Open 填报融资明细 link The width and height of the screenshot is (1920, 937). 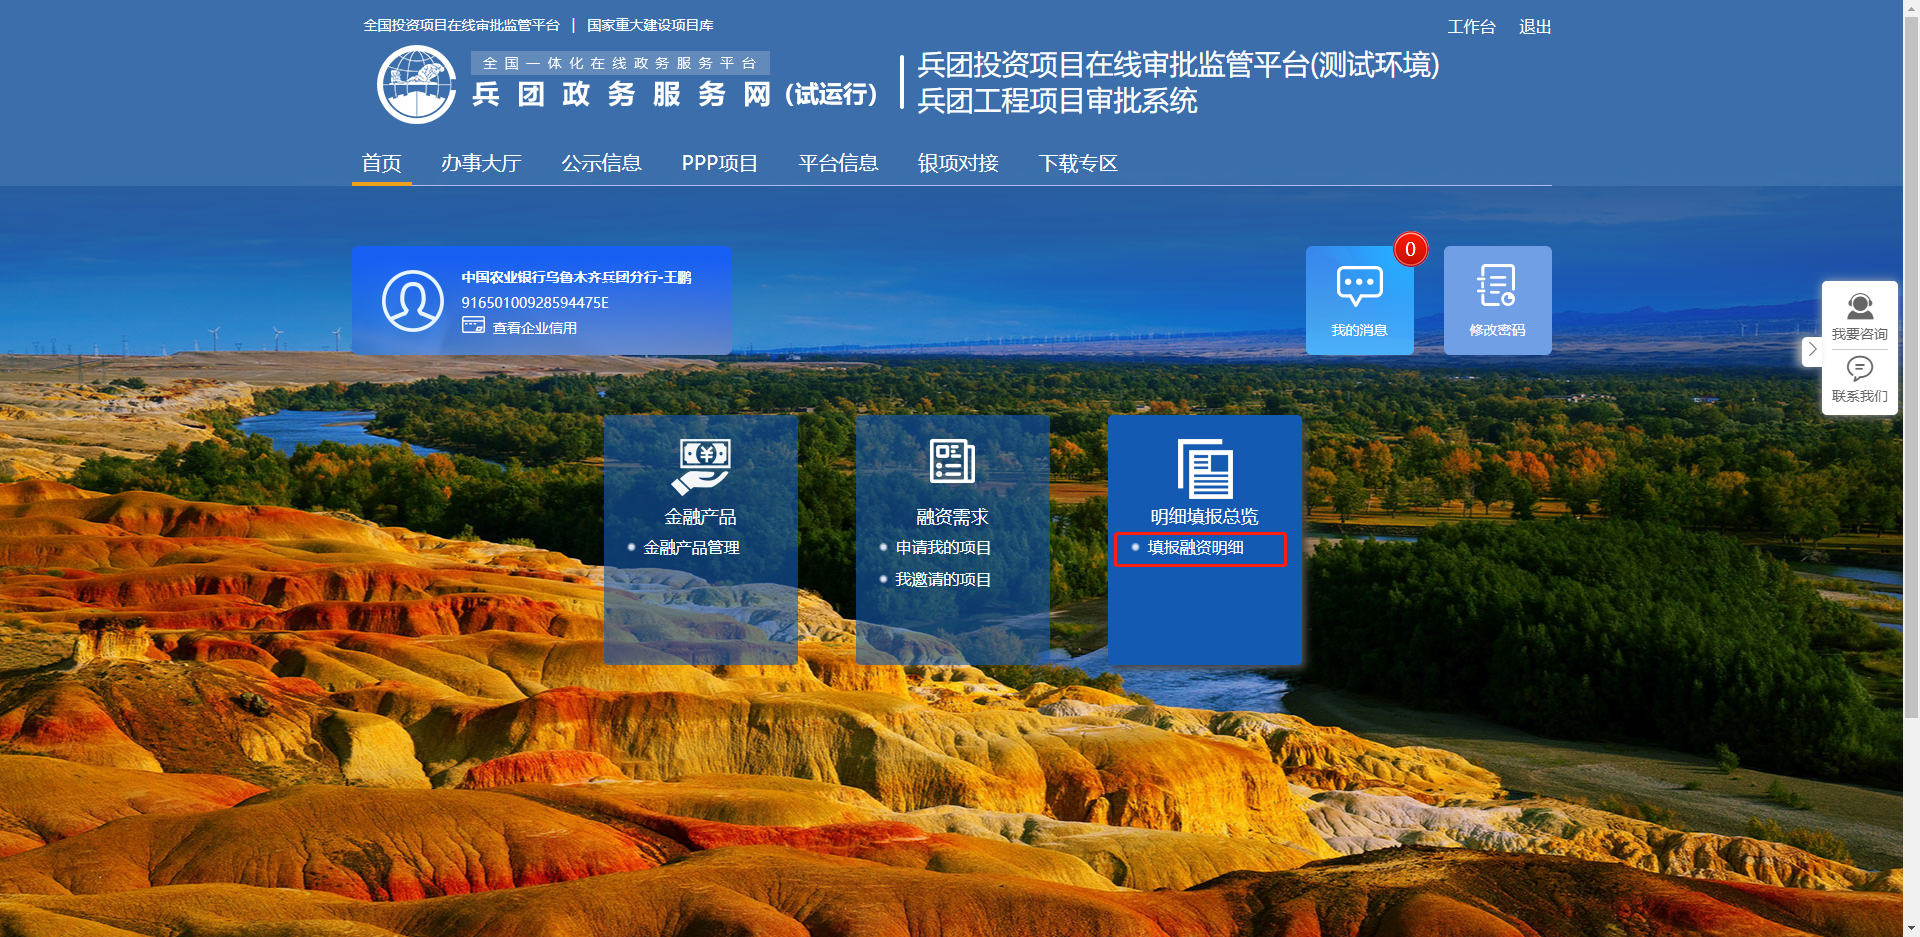pyautogui.click(x=1195, y=548)
